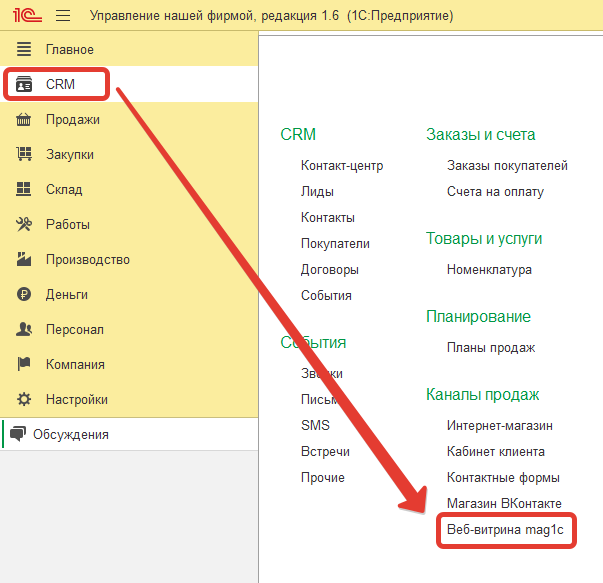Click the Продажи basket icon

pyautogui.click(x=23, y=120)
